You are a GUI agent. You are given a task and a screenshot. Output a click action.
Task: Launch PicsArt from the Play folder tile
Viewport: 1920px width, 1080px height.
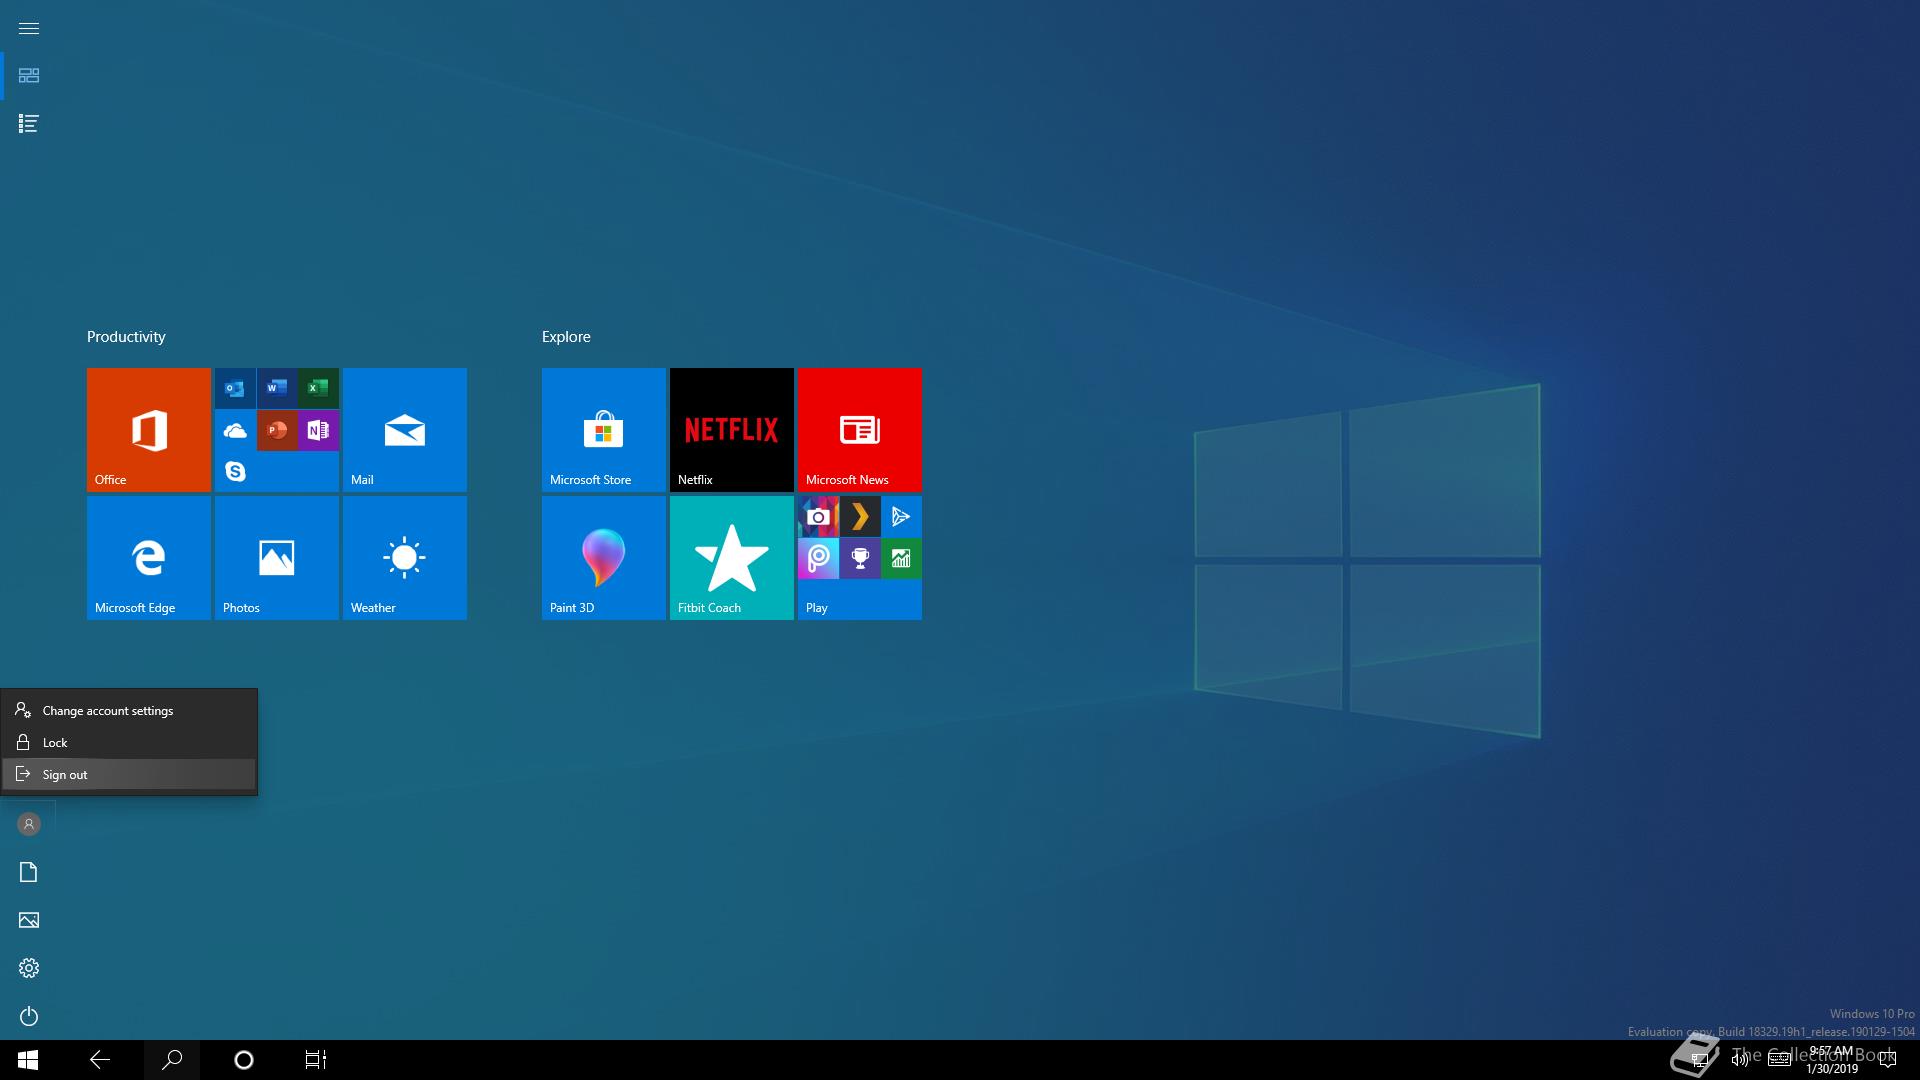coord(818,558)
